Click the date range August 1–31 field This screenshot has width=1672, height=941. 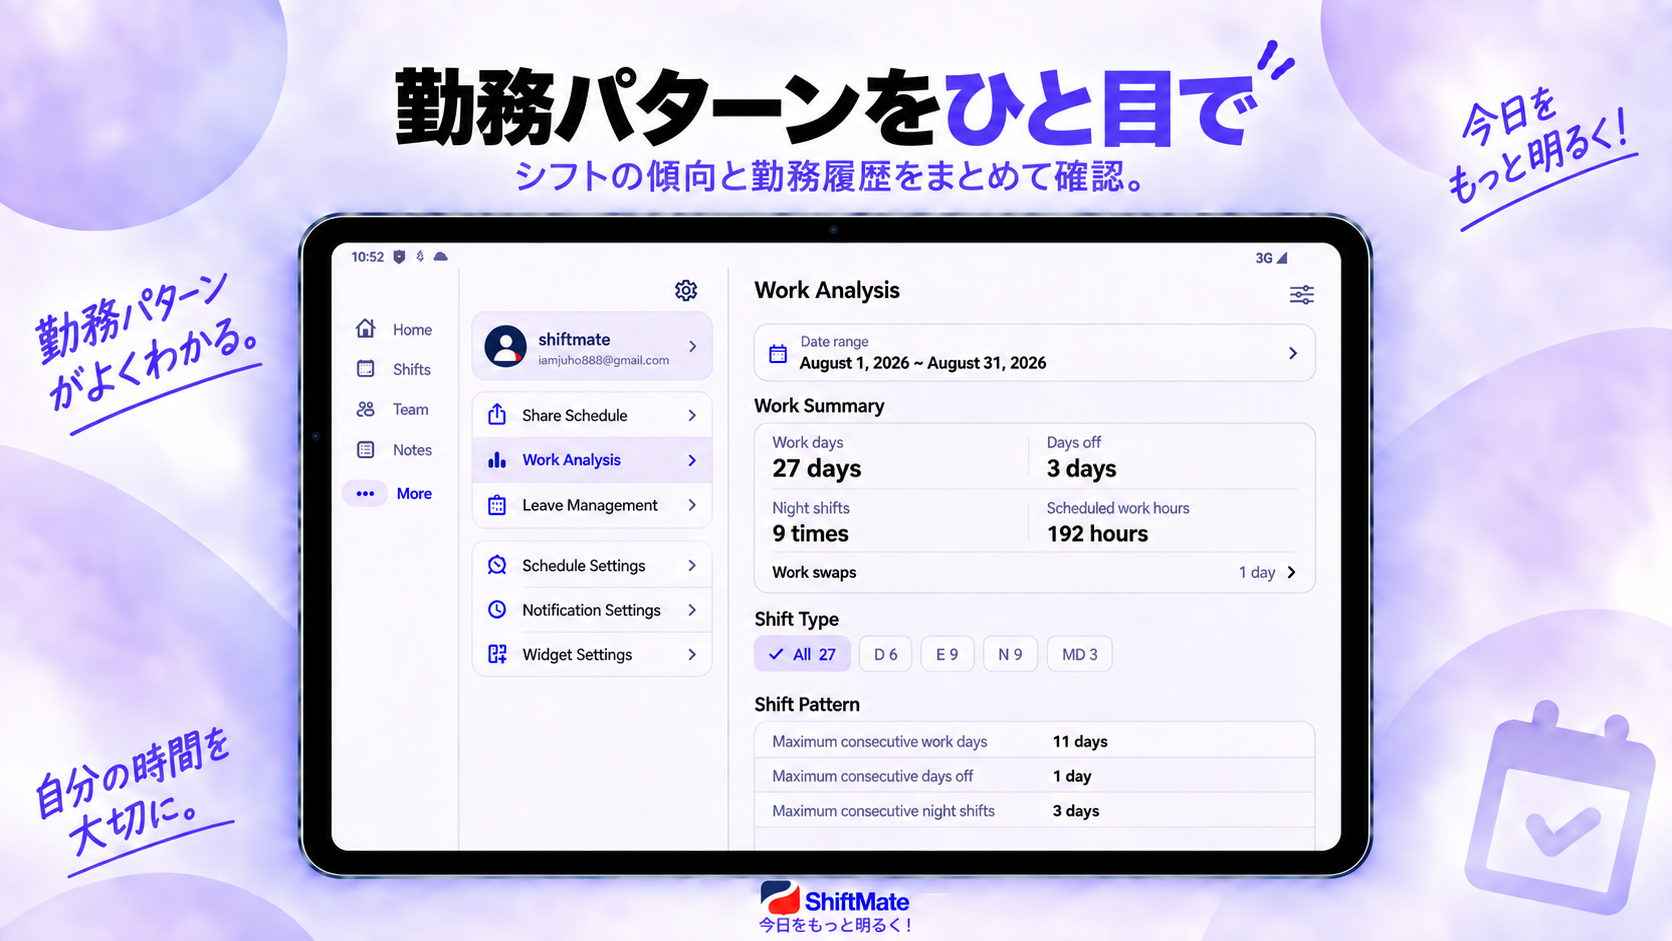[x=1034, y=353]
